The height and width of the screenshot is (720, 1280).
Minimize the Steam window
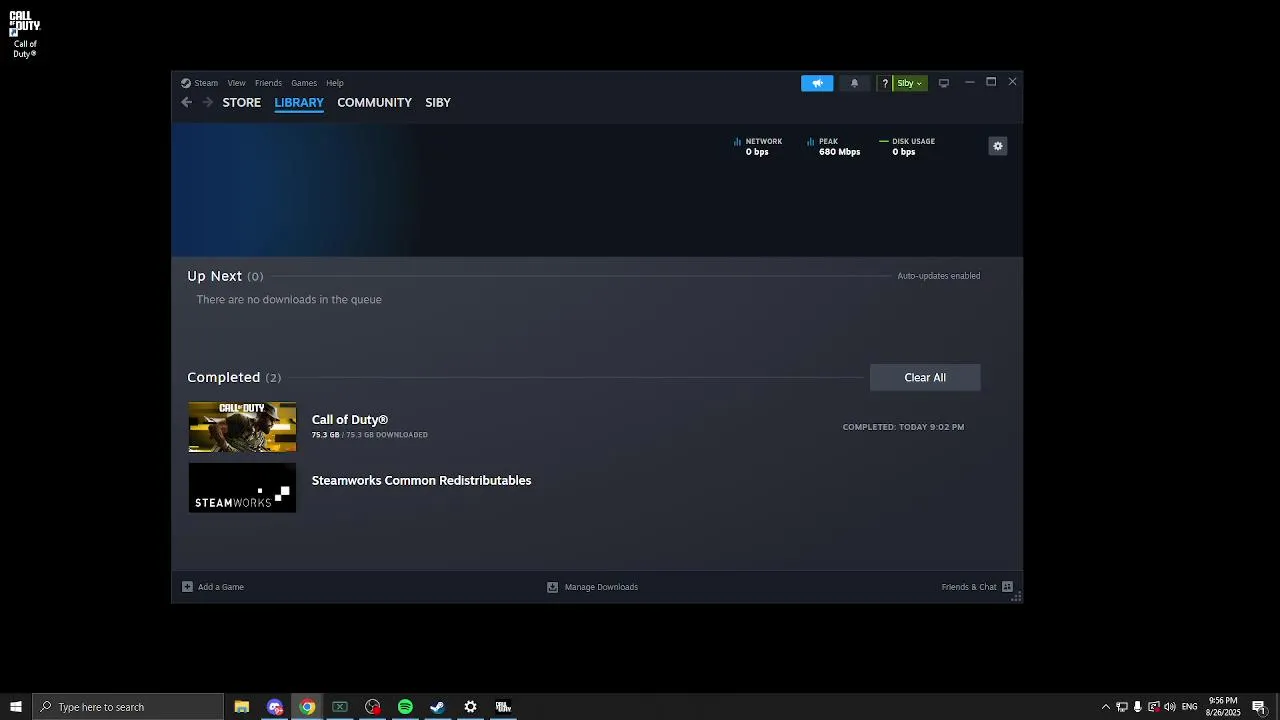point(969,82)
